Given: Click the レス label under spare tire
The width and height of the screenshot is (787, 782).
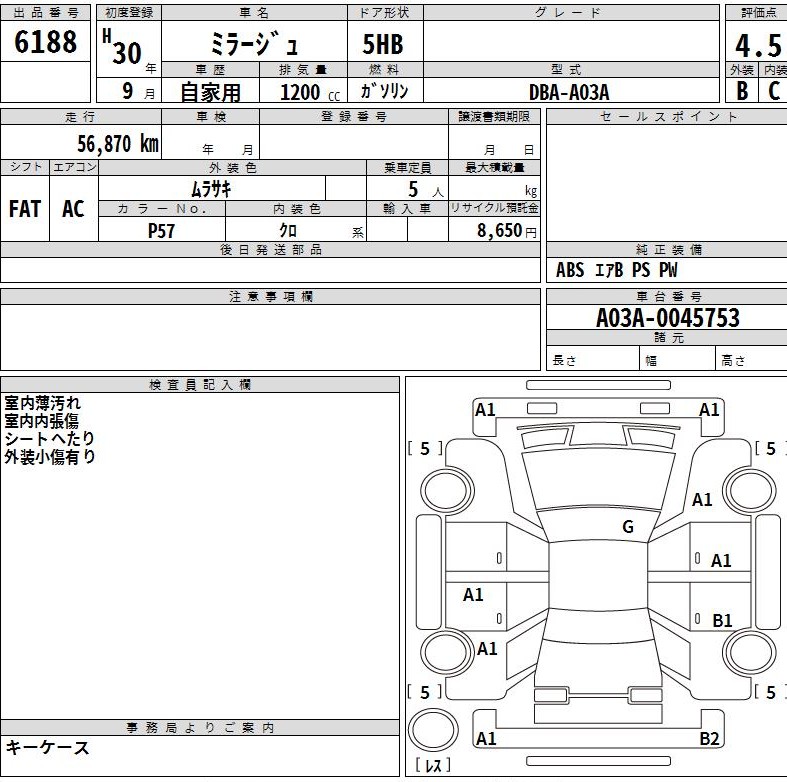Looking at the screenshot, I should tap(433, 765).
